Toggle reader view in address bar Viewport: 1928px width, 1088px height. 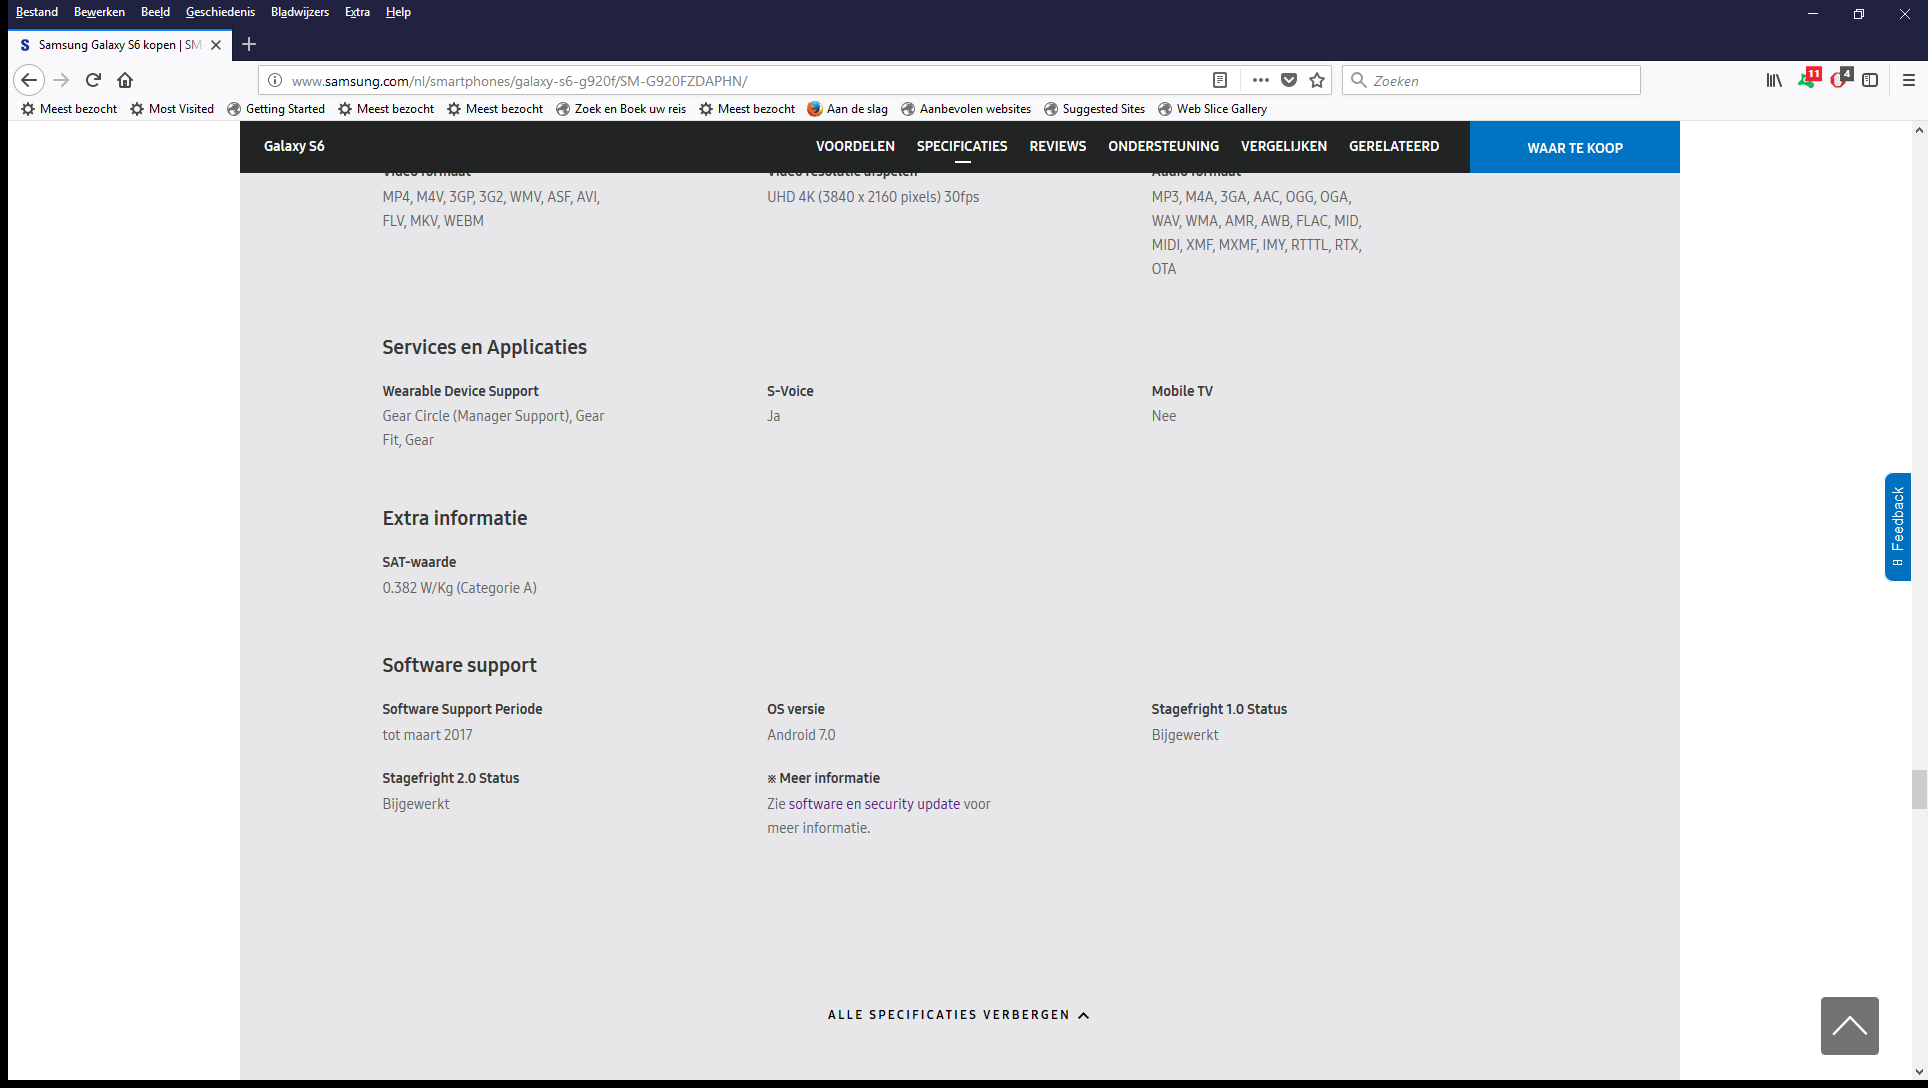coord(1220,80)
